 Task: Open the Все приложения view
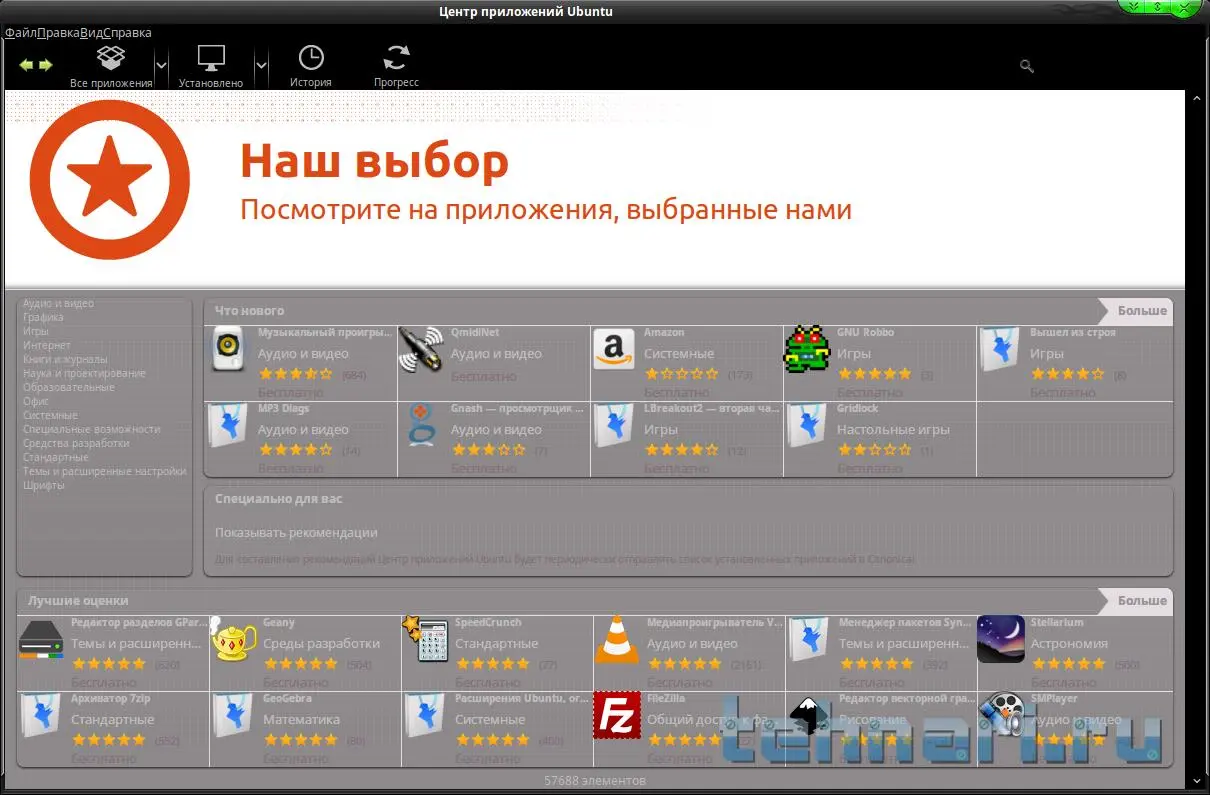click(x=111, y=66)
